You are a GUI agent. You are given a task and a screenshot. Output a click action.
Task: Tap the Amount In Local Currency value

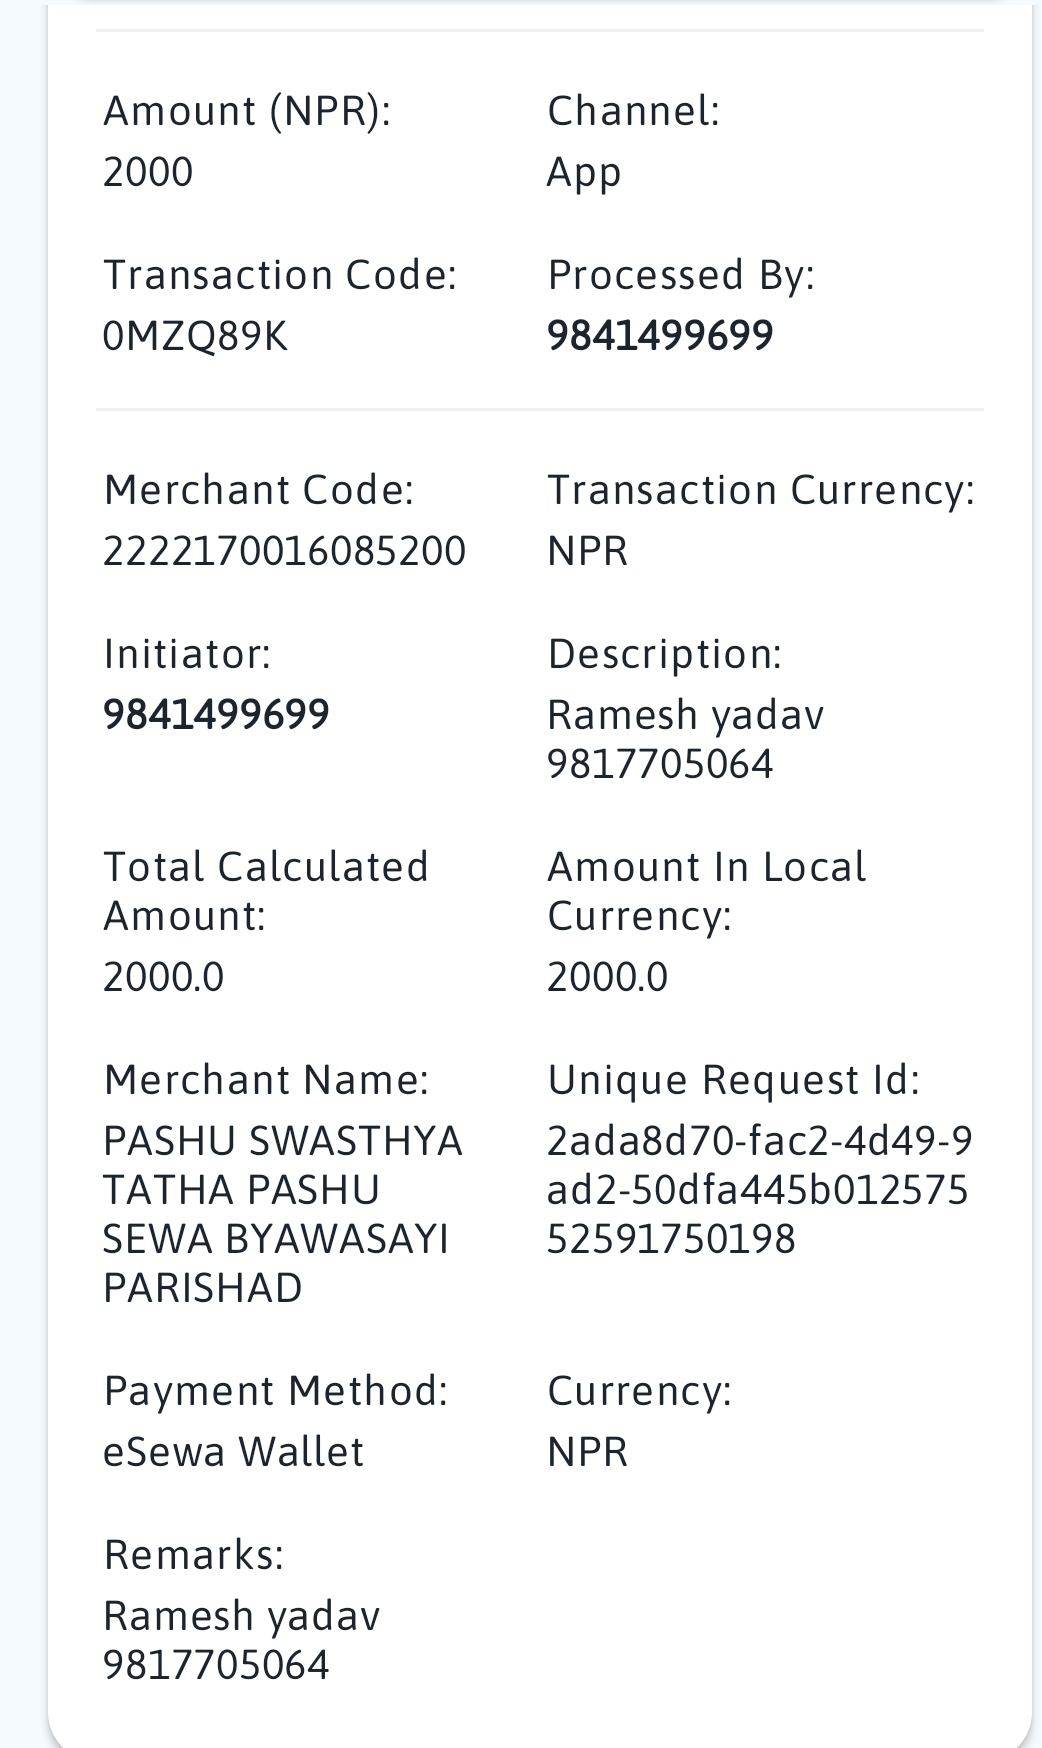[x=607, y=977]
